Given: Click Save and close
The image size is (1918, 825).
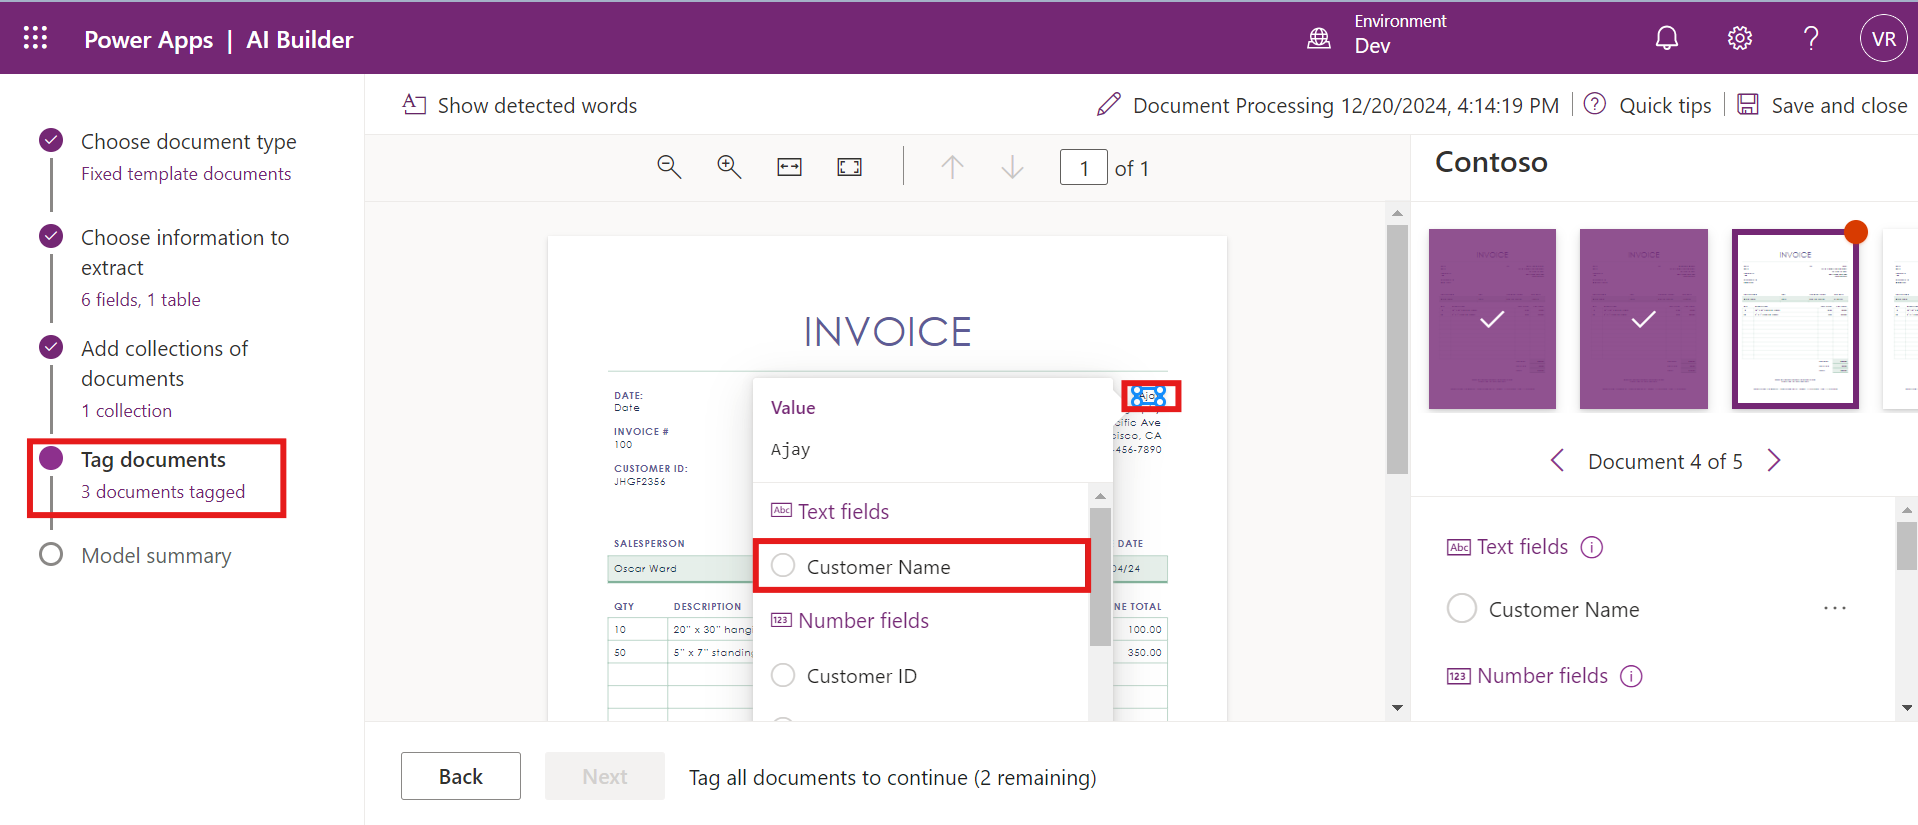Looking at the screenshot, I should 1822,105.
